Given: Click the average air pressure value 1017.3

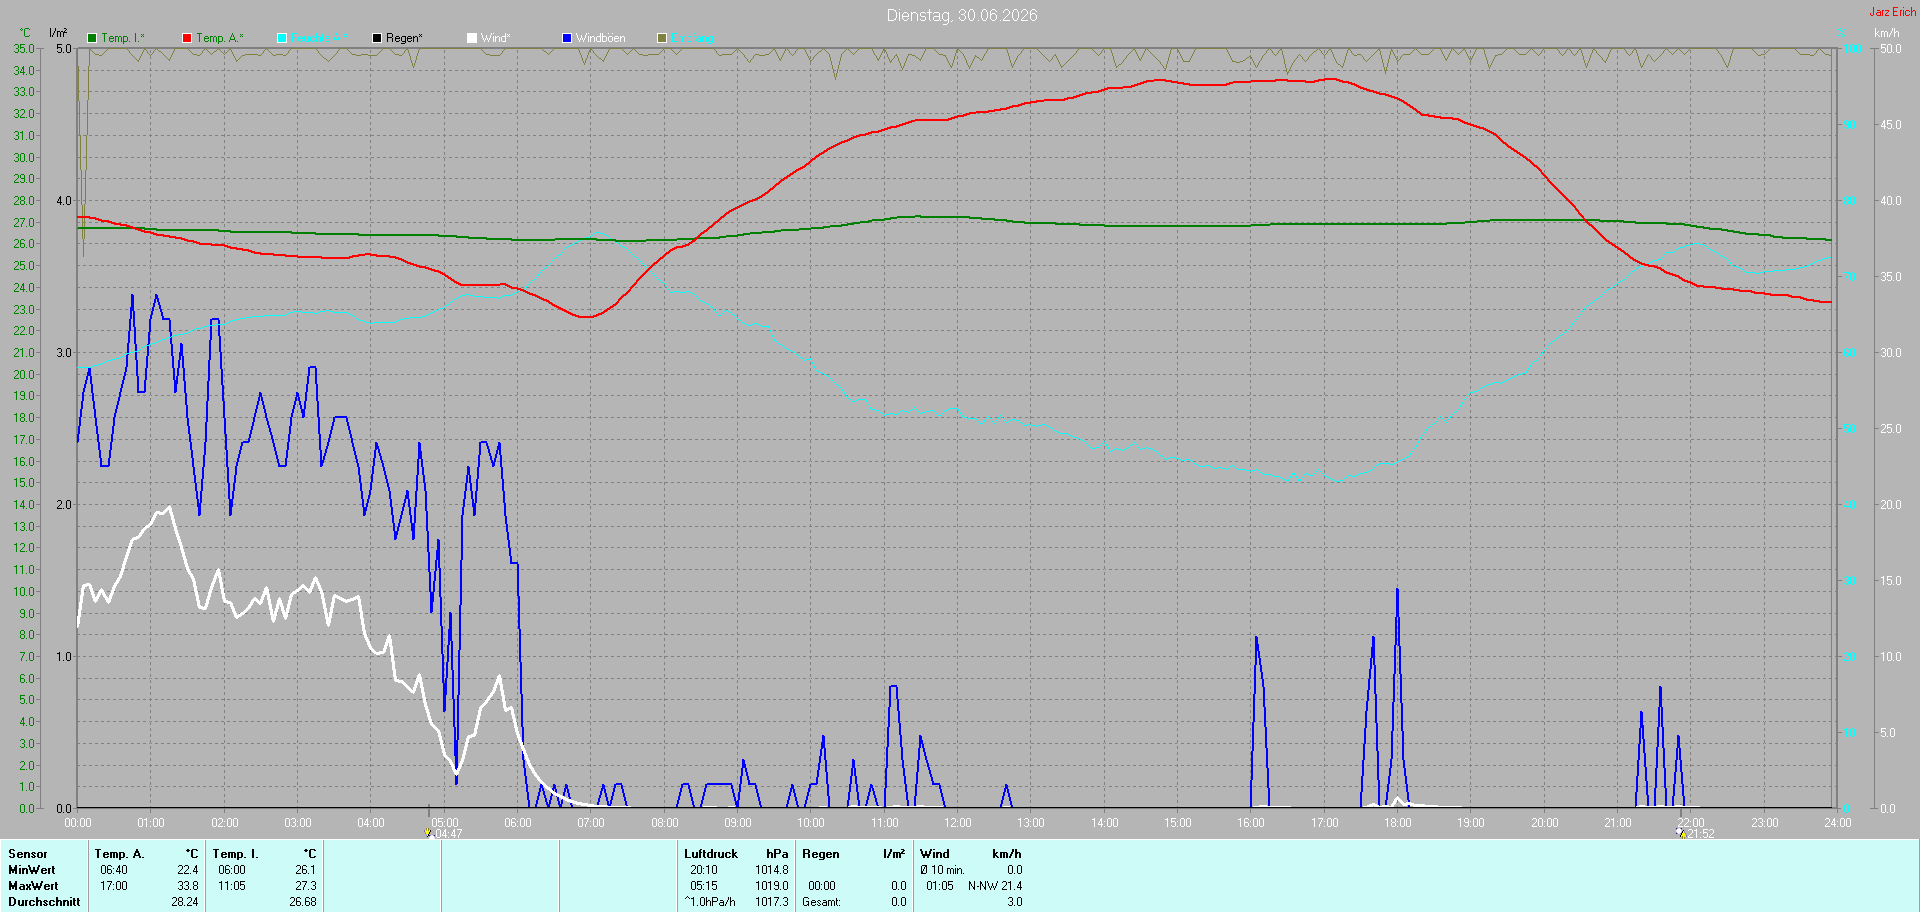Looking at the screenshot, I should coord(772,902).
